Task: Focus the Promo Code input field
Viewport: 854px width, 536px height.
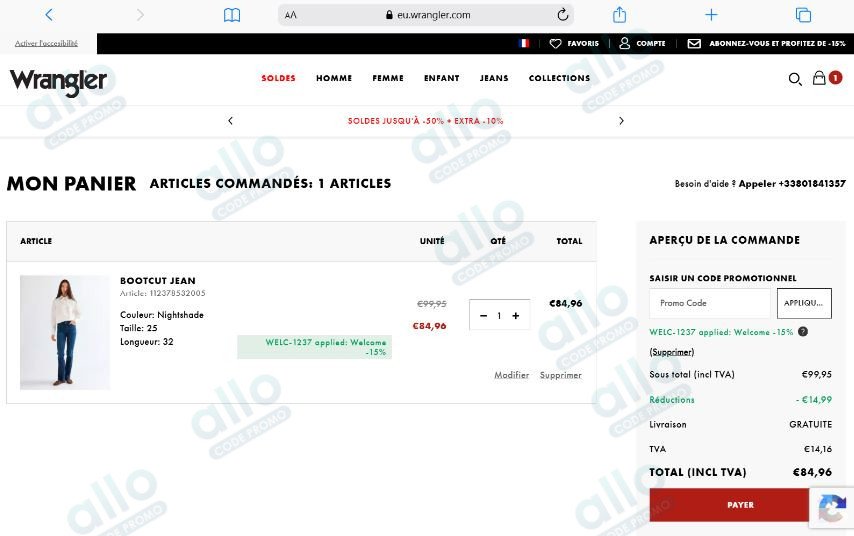Action: (710, 303)
